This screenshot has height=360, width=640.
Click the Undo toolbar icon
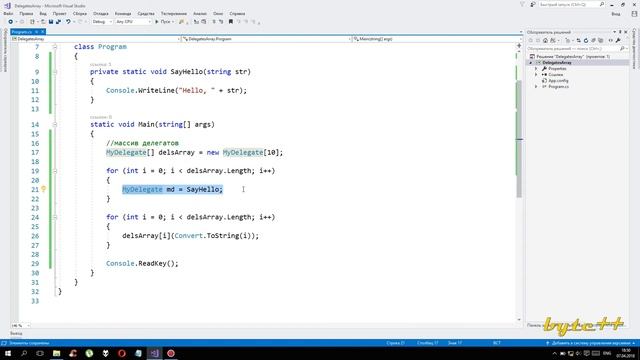point(68,22)
